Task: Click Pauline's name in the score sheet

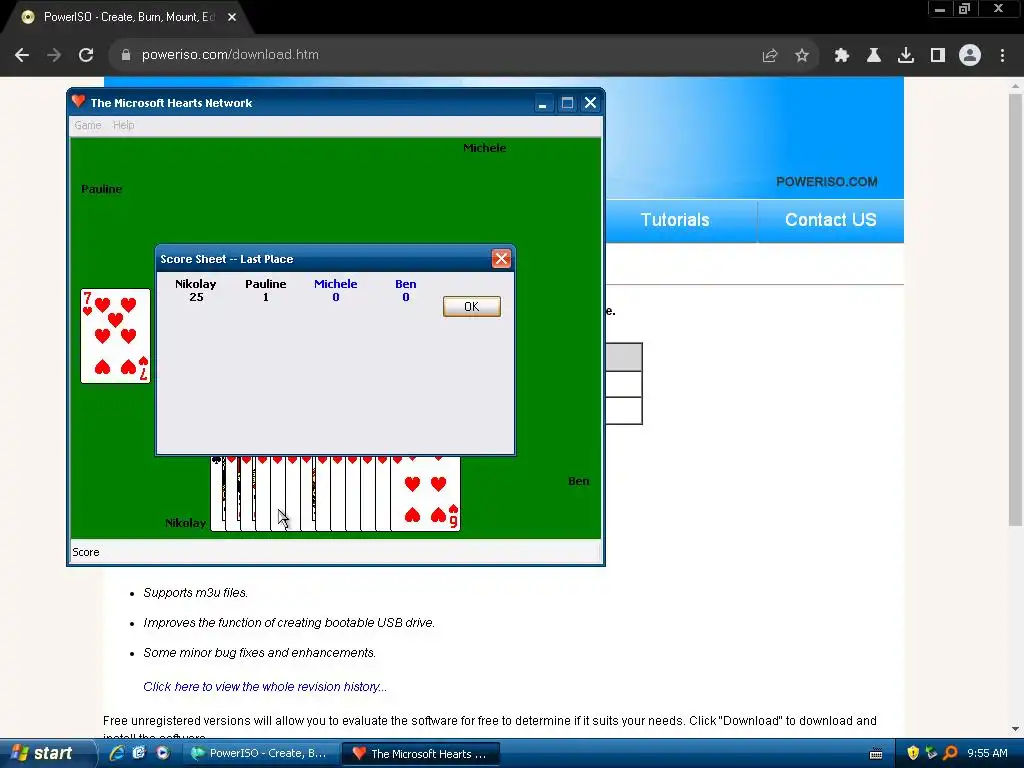Action: (x=266, y=284)
